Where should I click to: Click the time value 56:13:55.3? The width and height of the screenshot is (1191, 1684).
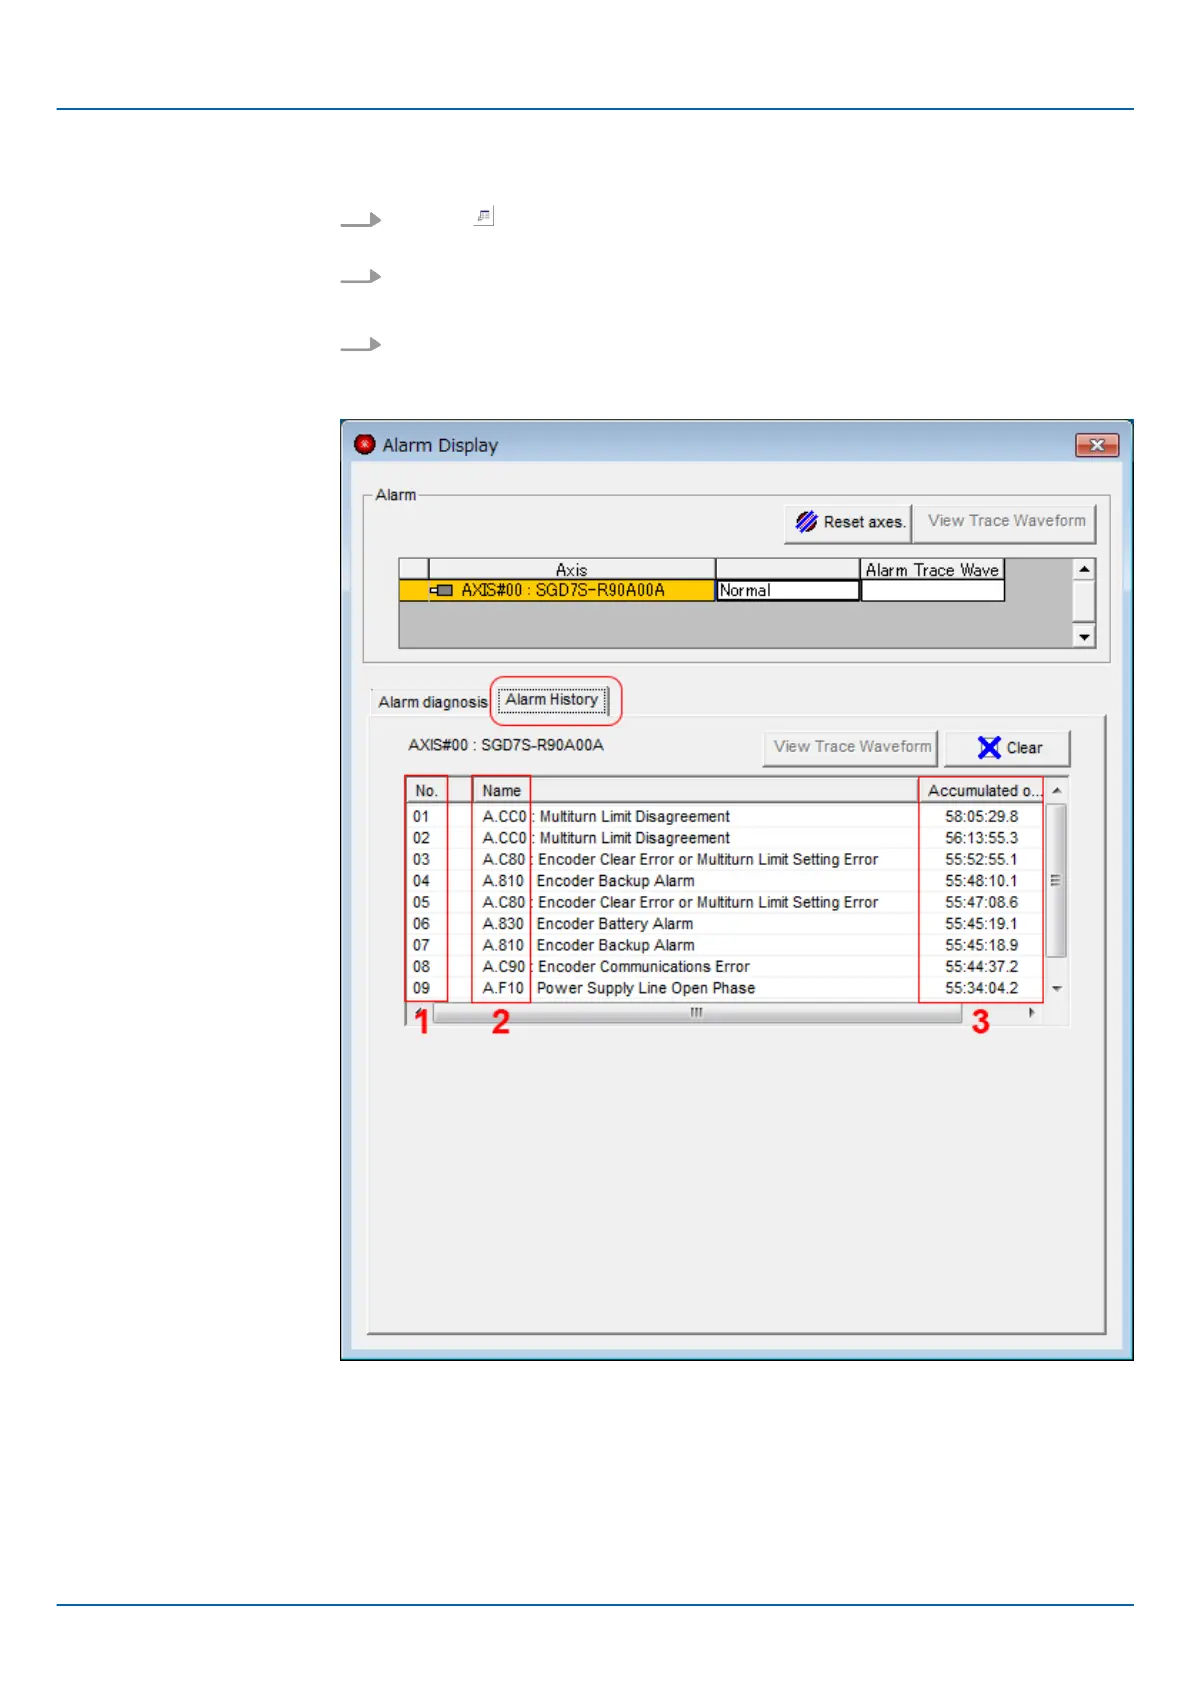point(981,838)
